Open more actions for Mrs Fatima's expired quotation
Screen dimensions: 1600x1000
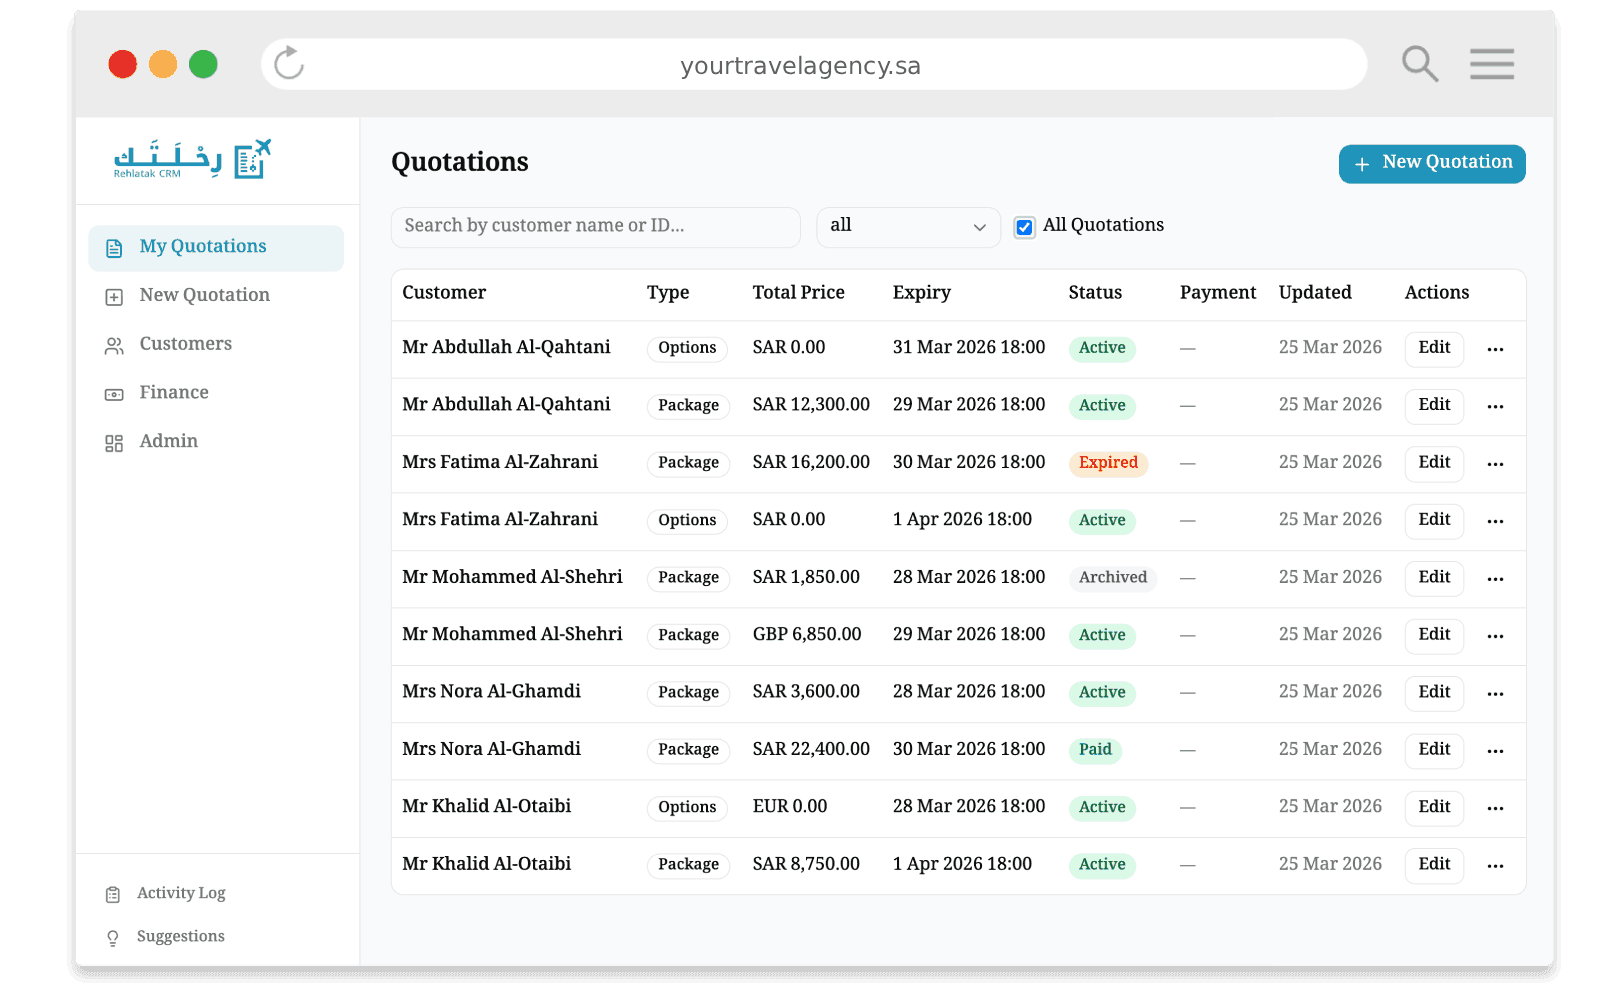click(x=1495, y=464)
